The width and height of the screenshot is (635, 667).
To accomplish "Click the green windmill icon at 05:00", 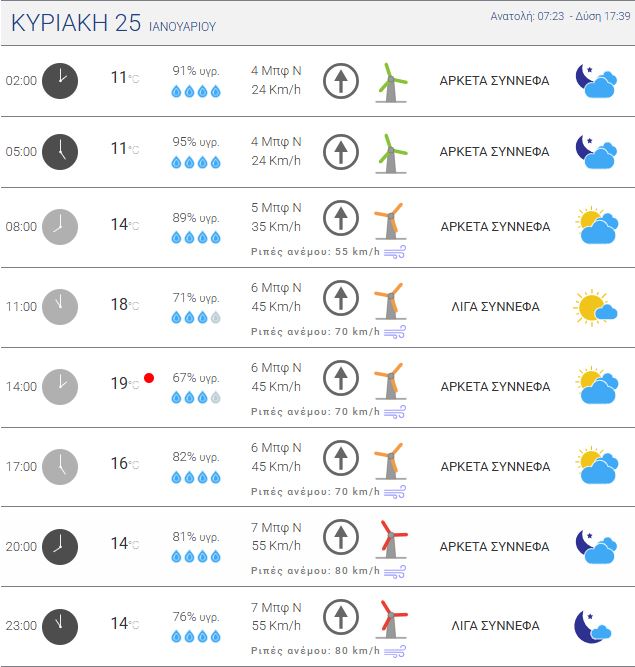I will 391,152.
